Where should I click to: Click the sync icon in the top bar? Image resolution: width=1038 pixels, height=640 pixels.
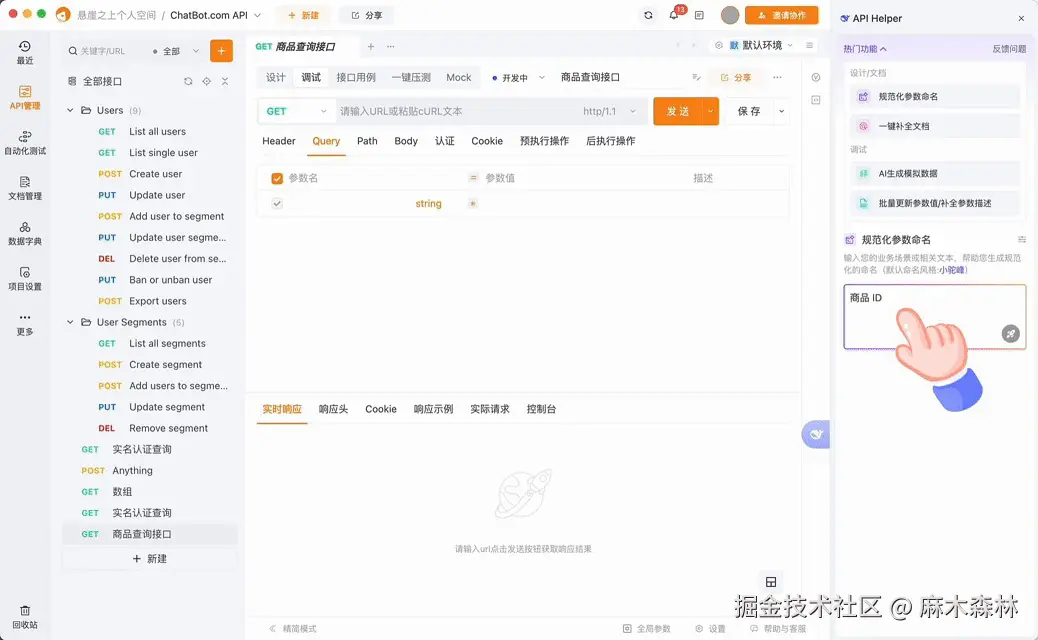(x=648, y=15)
